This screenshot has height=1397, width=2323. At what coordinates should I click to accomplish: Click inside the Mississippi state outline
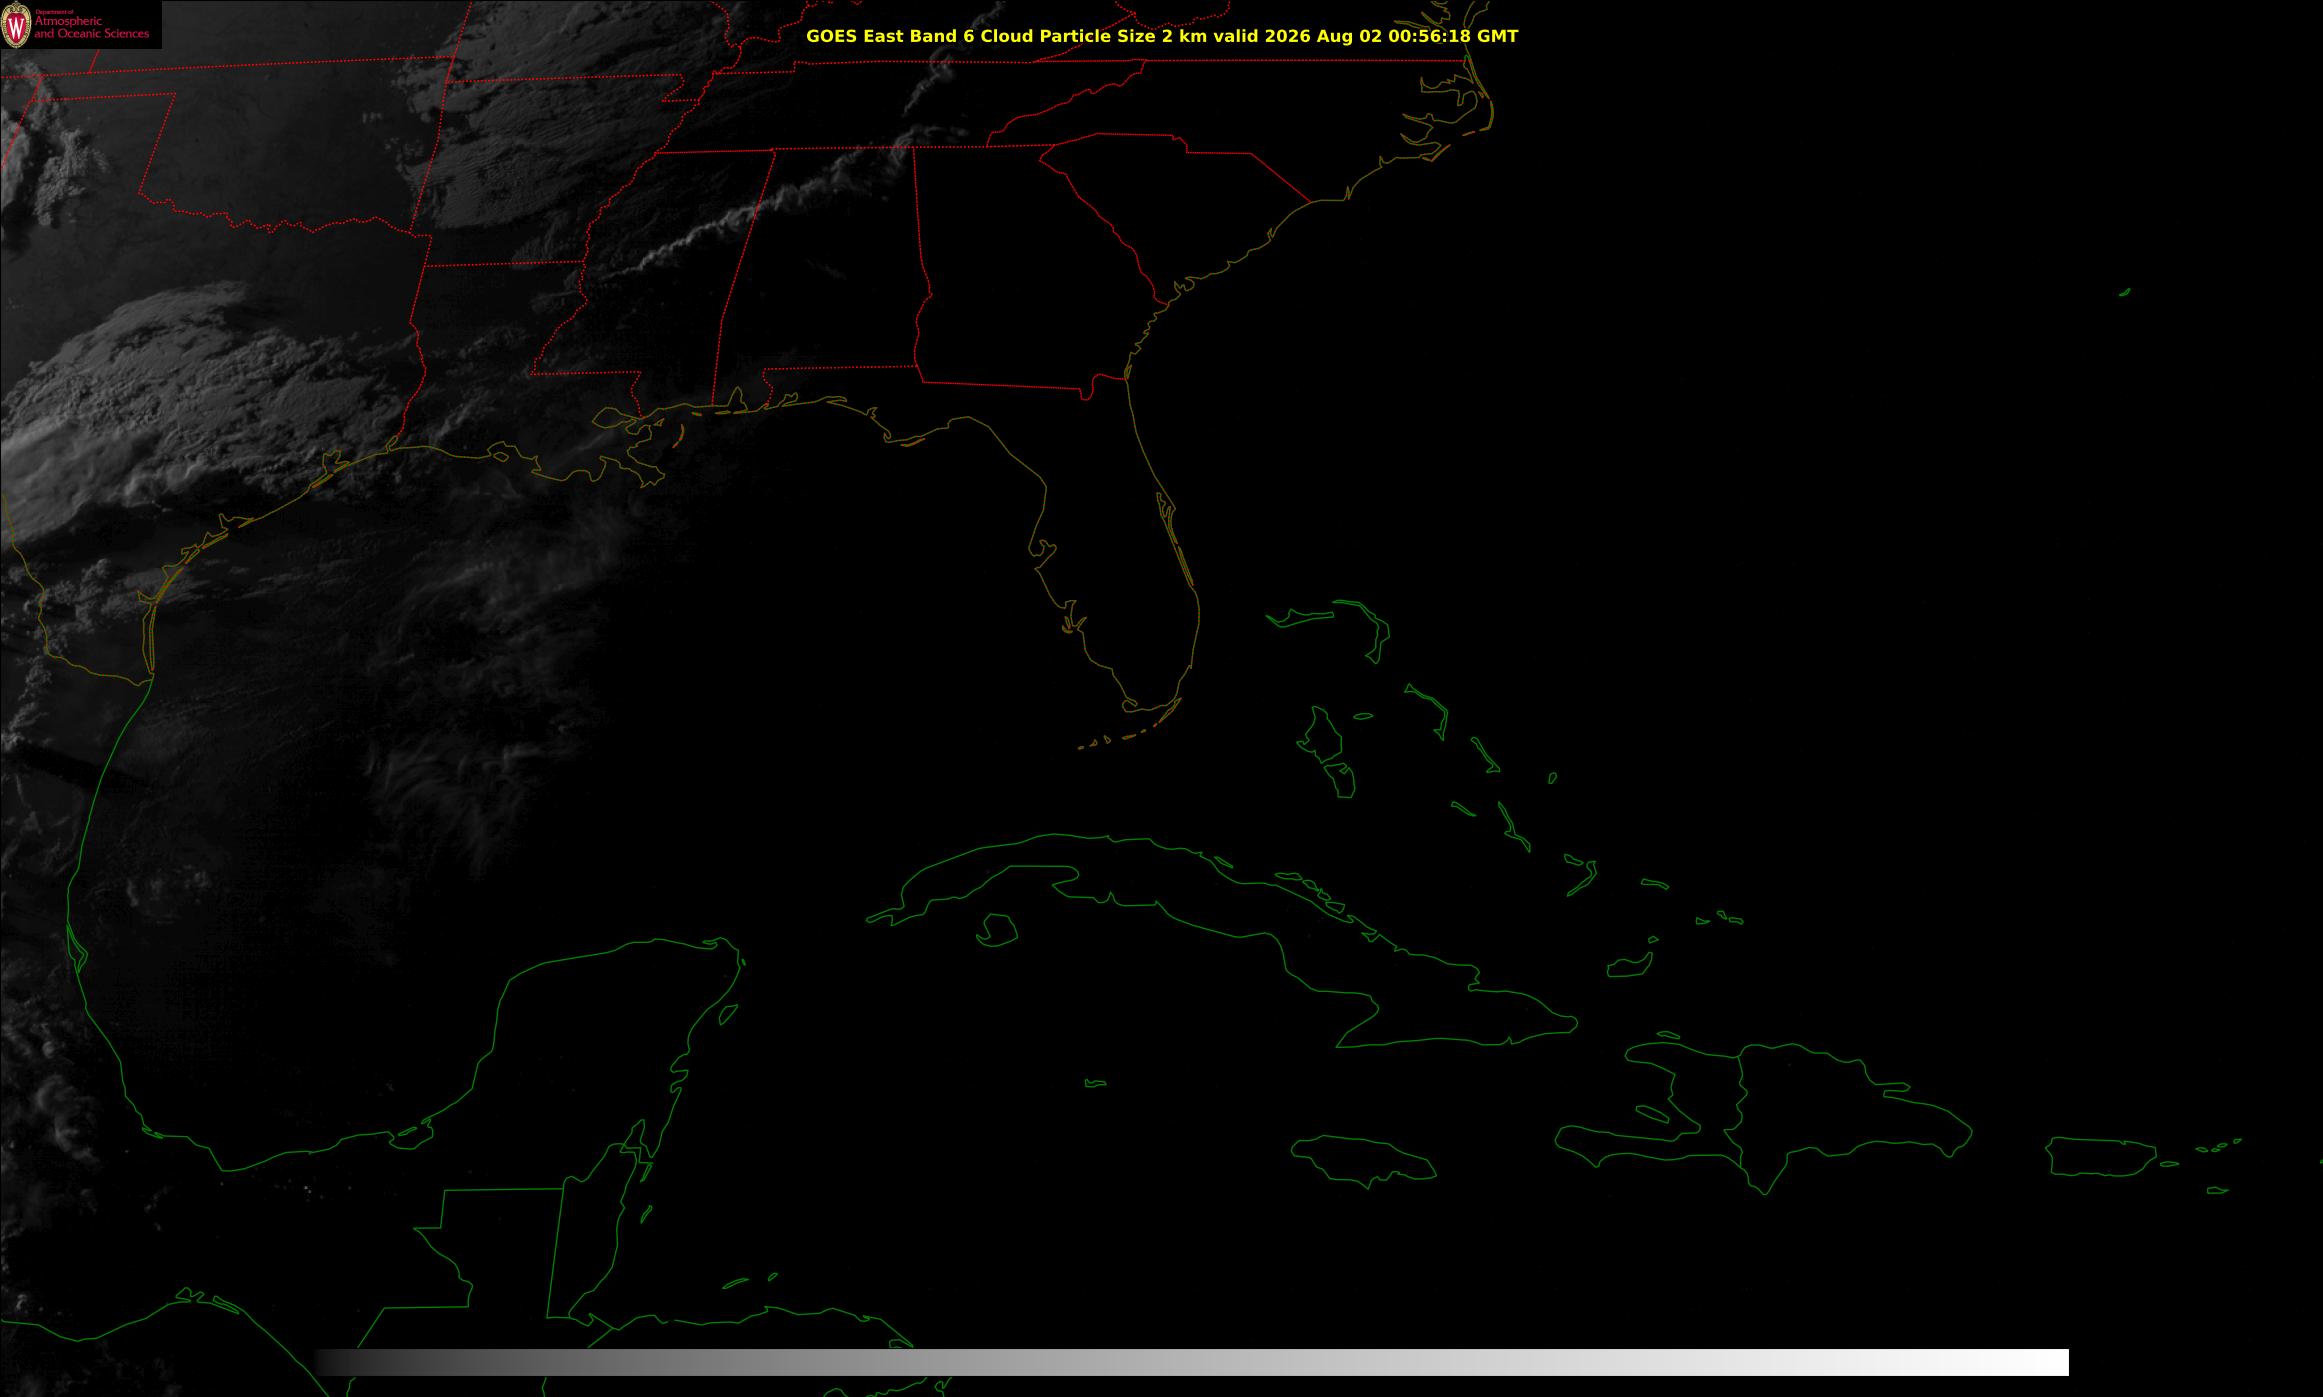tap(650, 280)
